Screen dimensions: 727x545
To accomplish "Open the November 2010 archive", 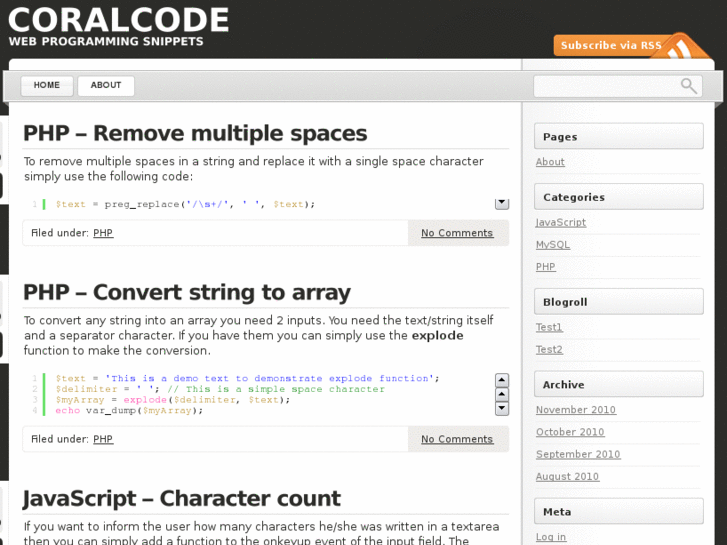I will pos(576,410).
